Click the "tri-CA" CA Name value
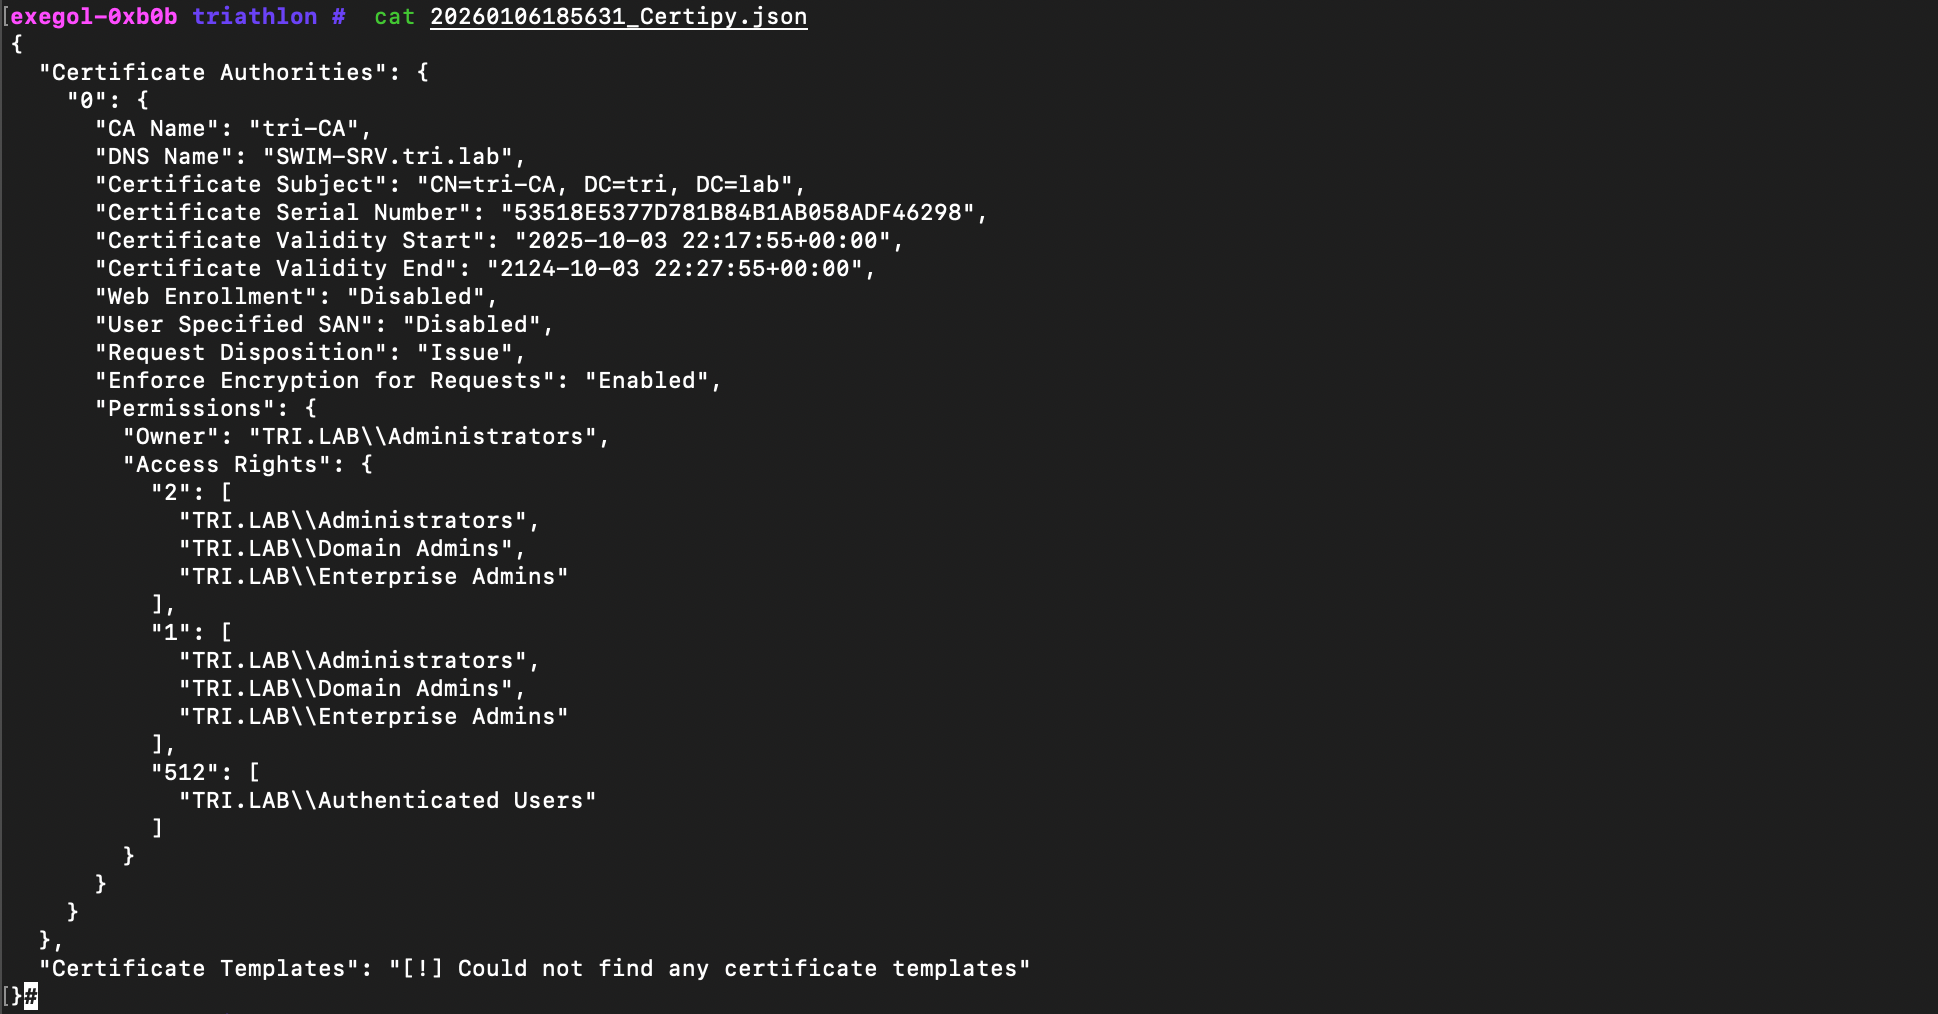 (304, 129)
